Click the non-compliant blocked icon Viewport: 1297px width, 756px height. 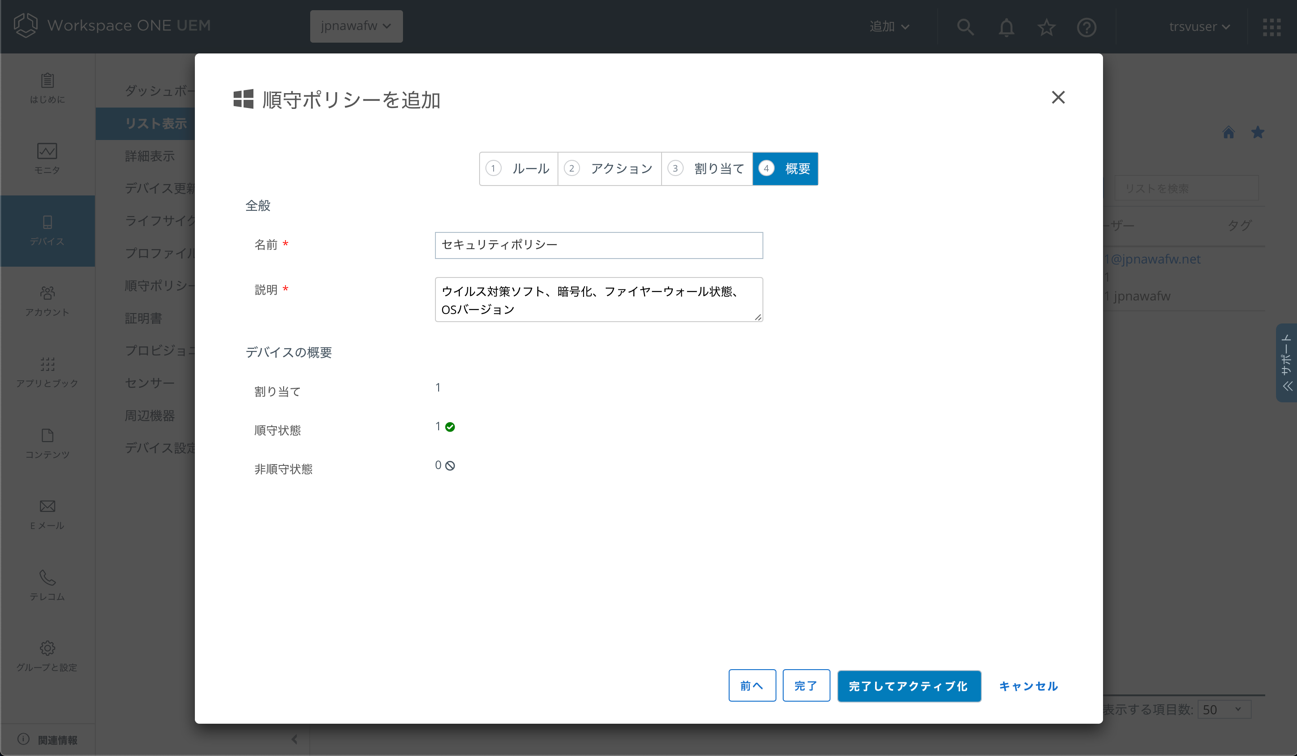[450, 466]
